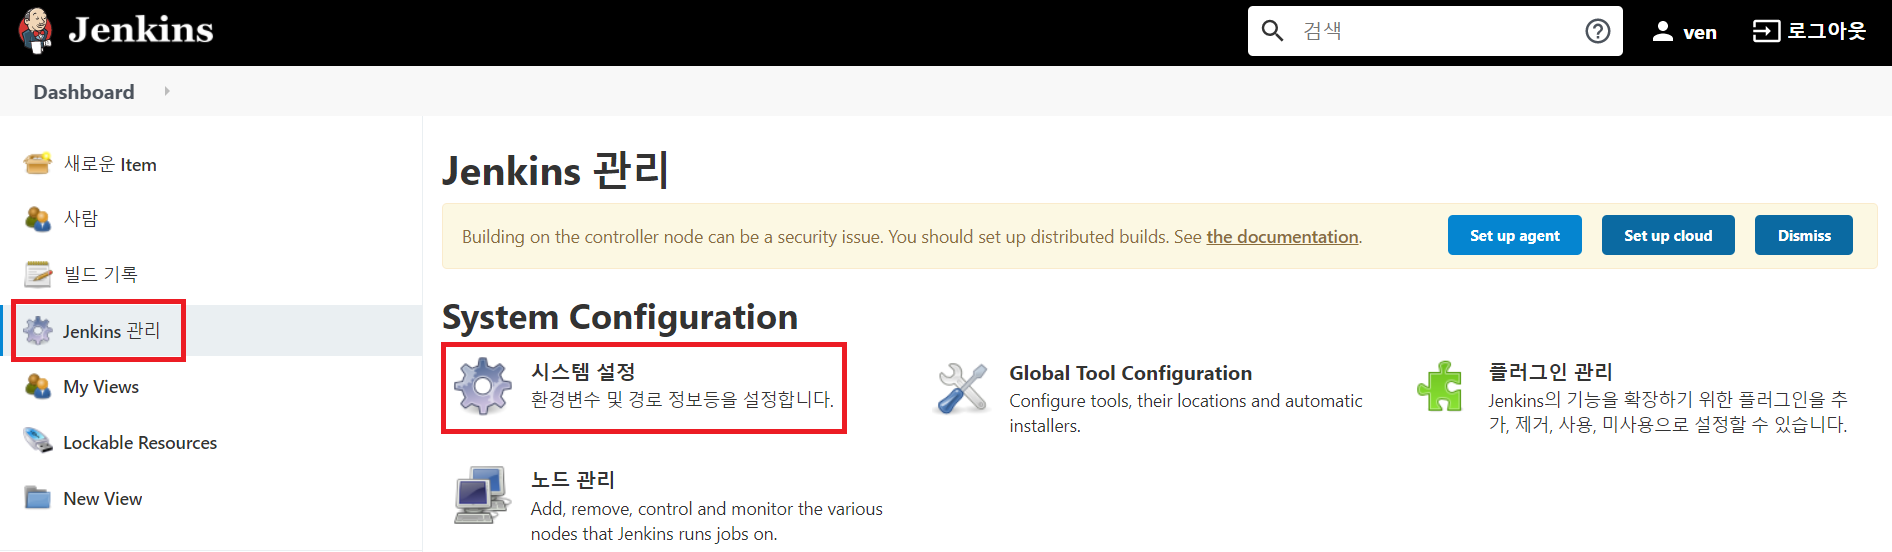Click description 'Configure tools, their locations and automatic installers.'
The width and height of the screenshot is (1892, 552).
coord(1186,413)
